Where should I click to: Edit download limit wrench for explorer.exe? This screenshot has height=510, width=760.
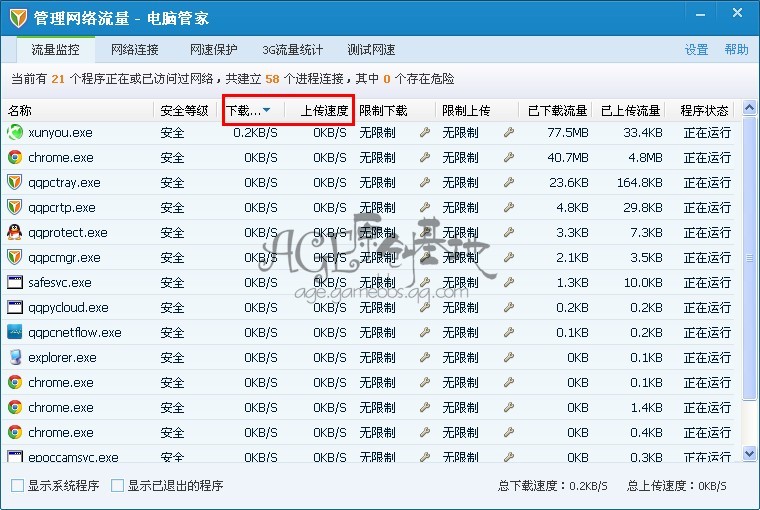pos(425,357)
